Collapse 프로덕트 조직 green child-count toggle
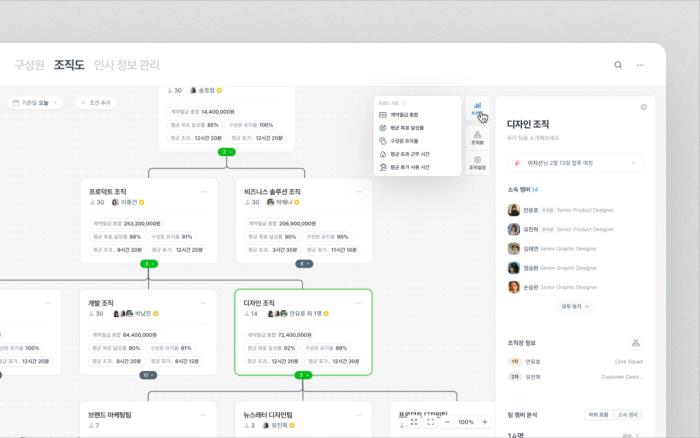This screenshot has height=438, width=700. click(149, 264)
